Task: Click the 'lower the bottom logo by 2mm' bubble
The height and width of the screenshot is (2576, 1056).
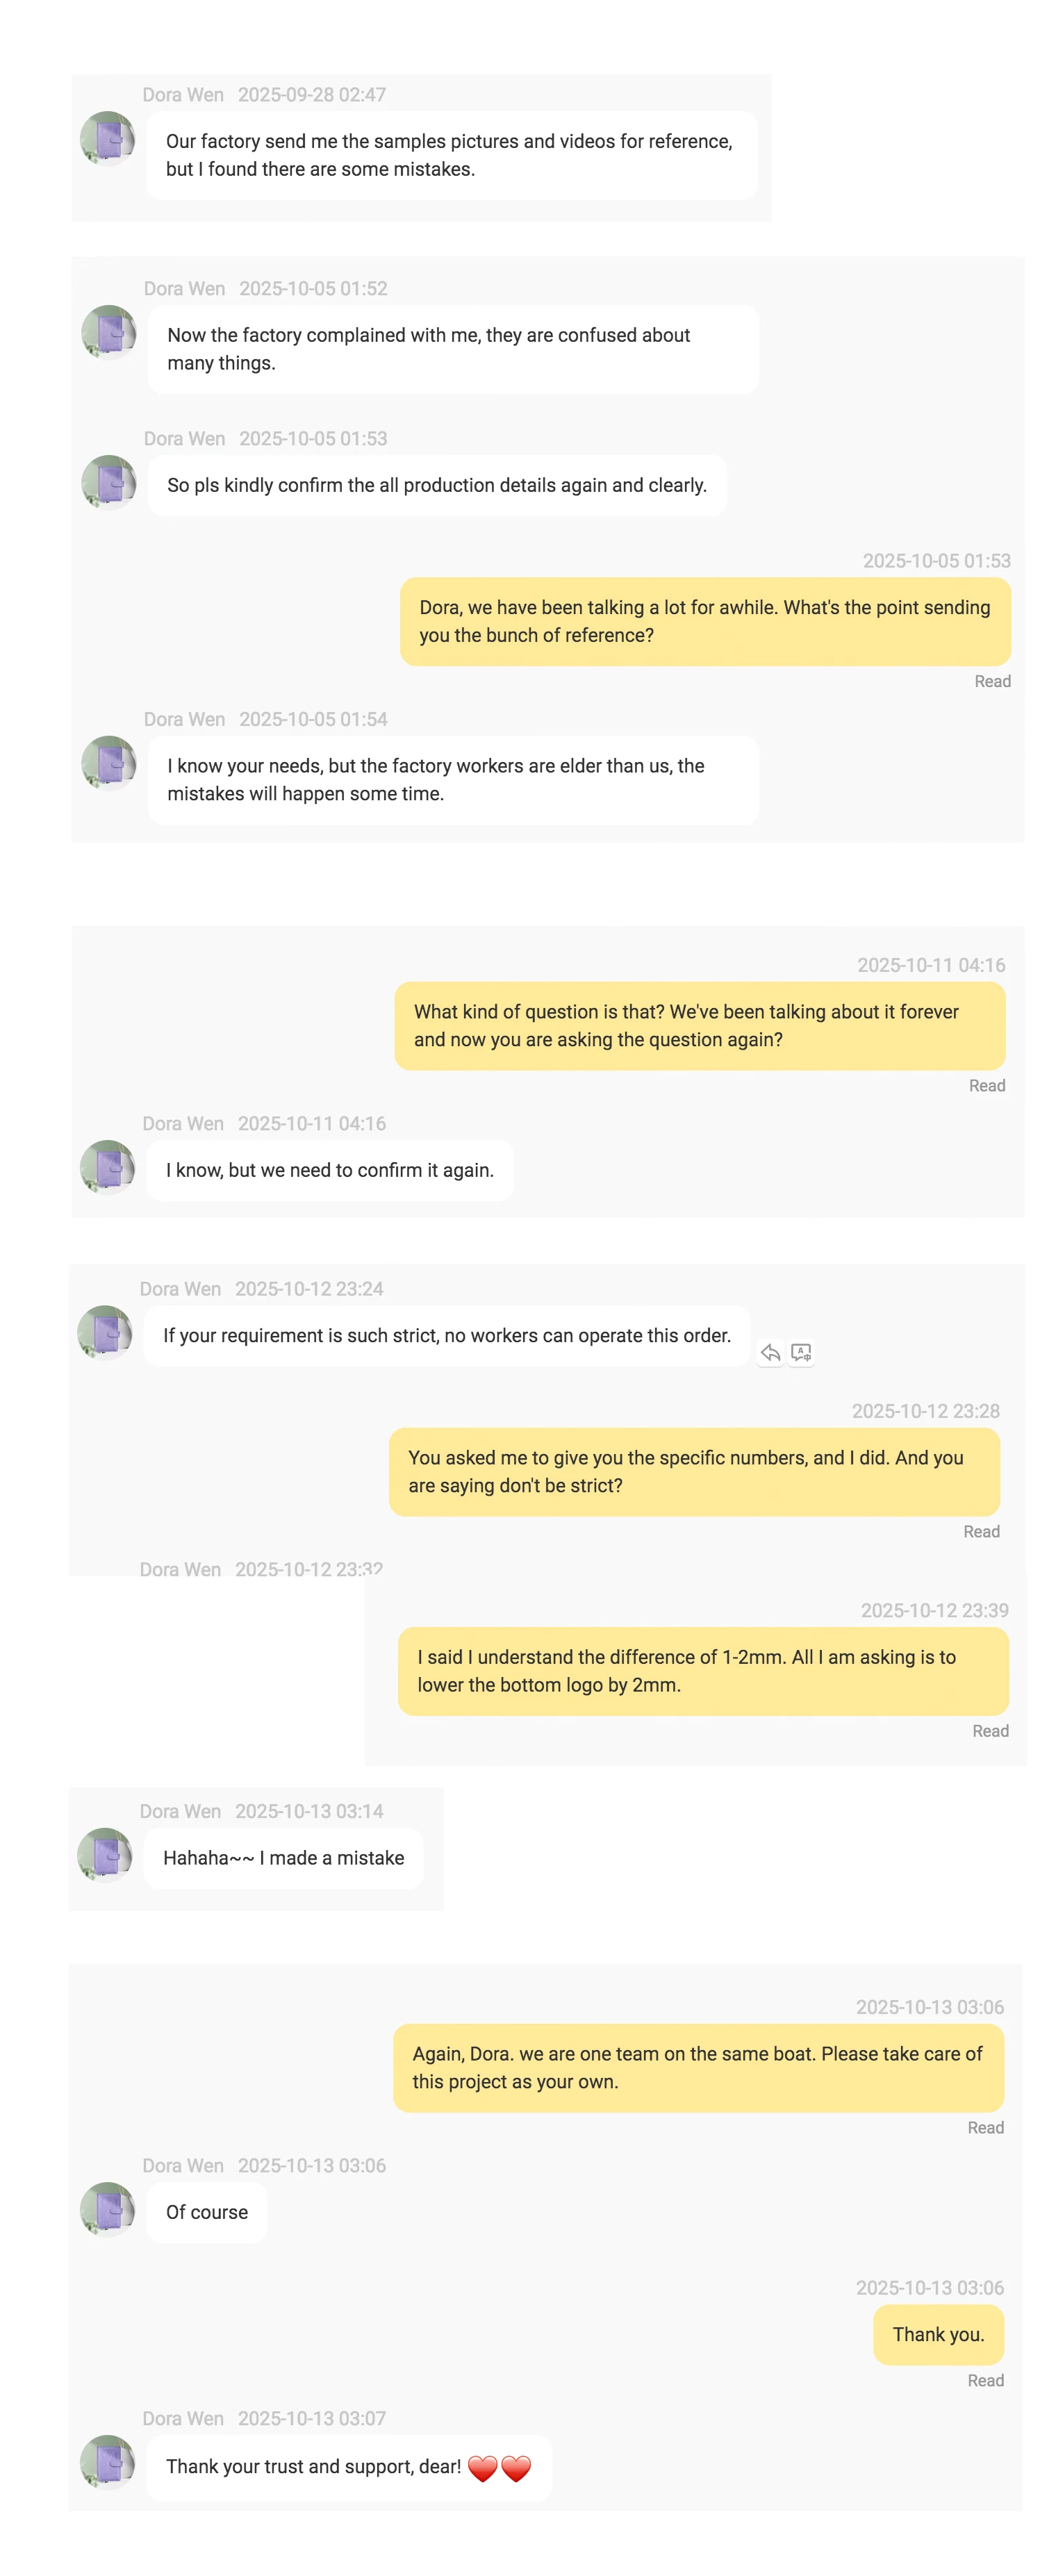Action: click(x=702, y=1670)
